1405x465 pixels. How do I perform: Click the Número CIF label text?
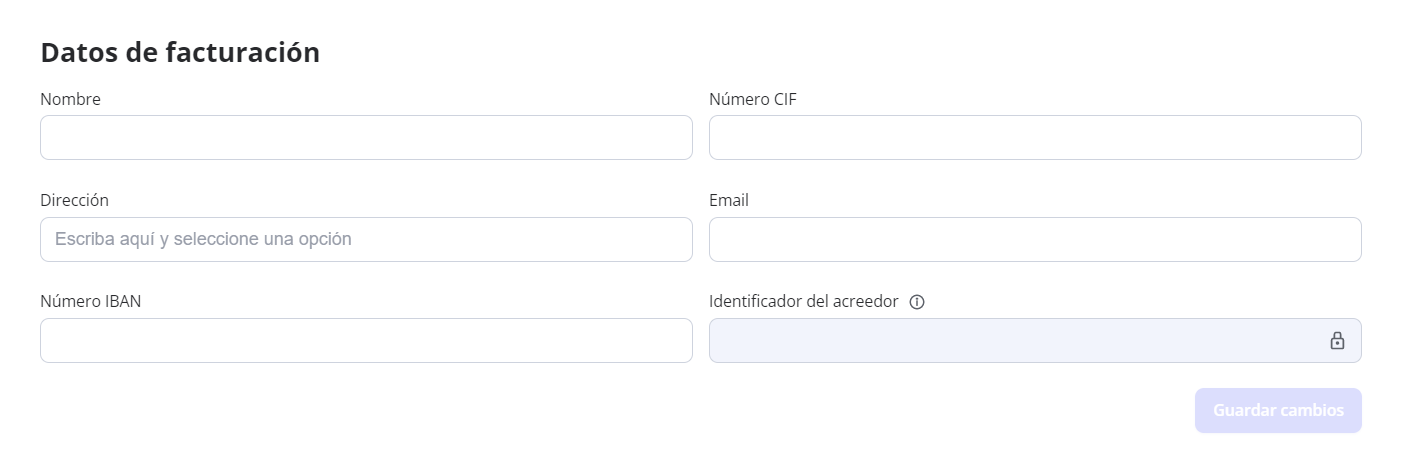click(x=753, y=99)
